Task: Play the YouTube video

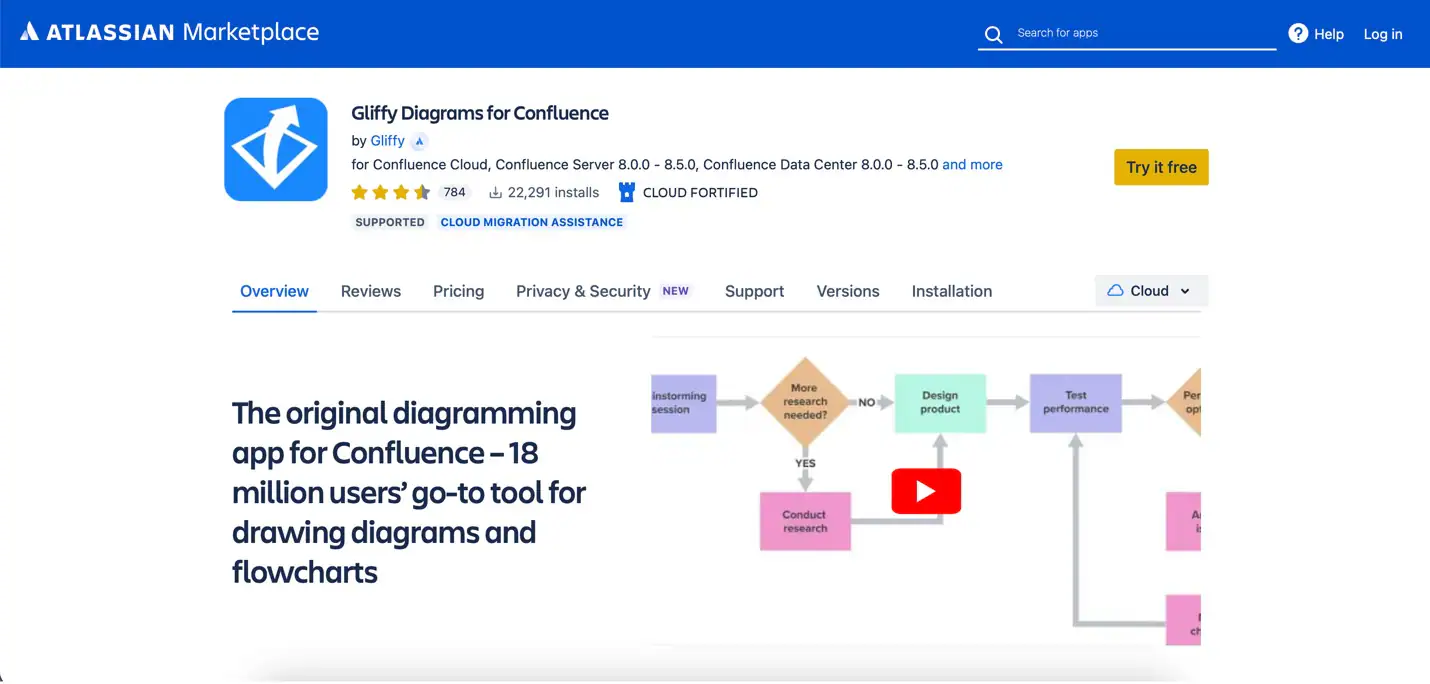Action: click(926, 491)
